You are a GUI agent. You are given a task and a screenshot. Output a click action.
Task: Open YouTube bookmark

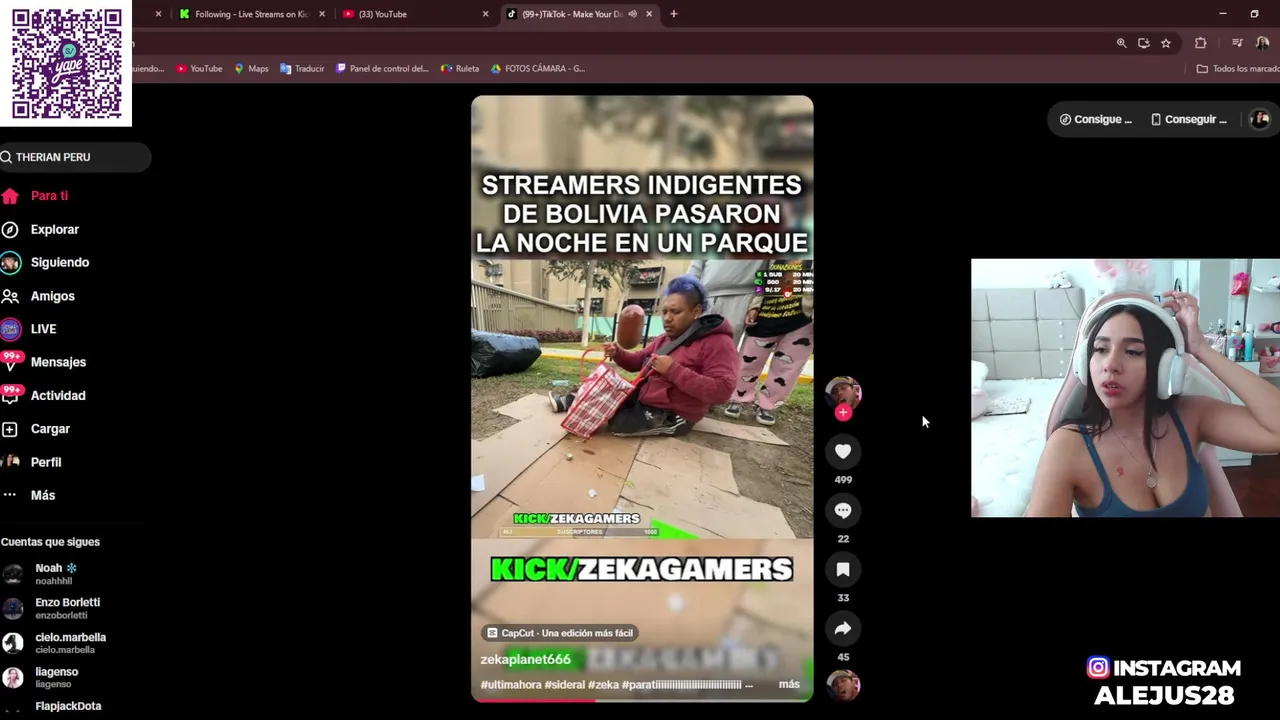pos(199,69)
